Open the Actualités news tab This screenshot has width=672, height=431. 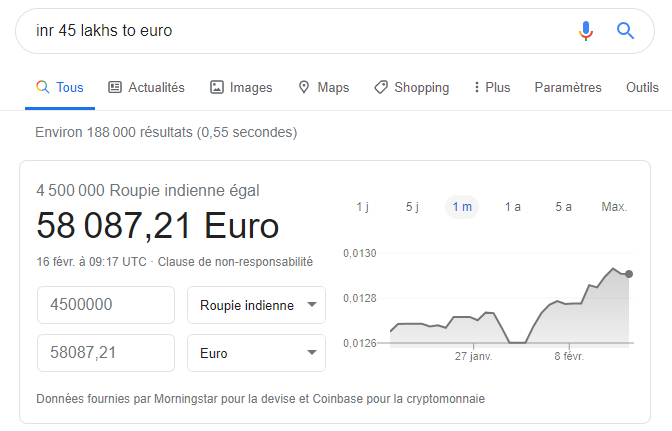146,88
